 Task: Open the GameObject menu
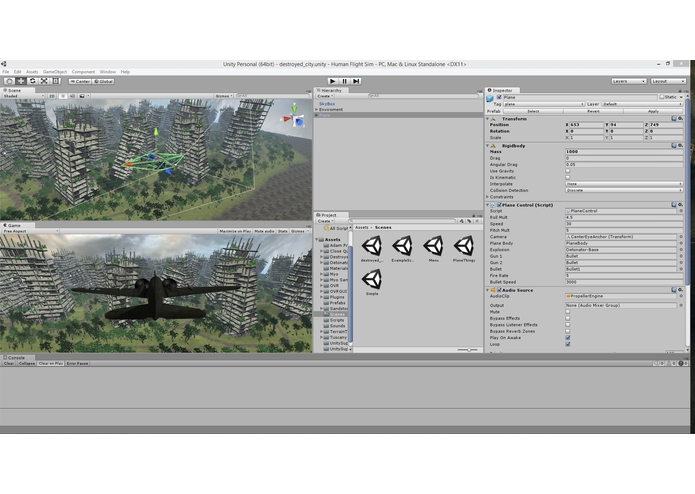tap(55, 71)
